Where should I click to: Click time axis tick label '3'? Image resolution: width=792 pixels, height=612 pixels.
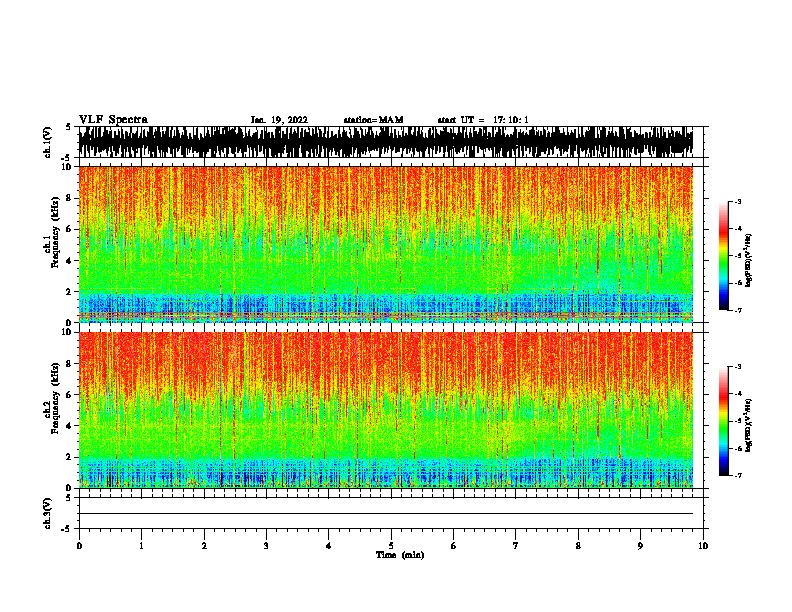266,546
